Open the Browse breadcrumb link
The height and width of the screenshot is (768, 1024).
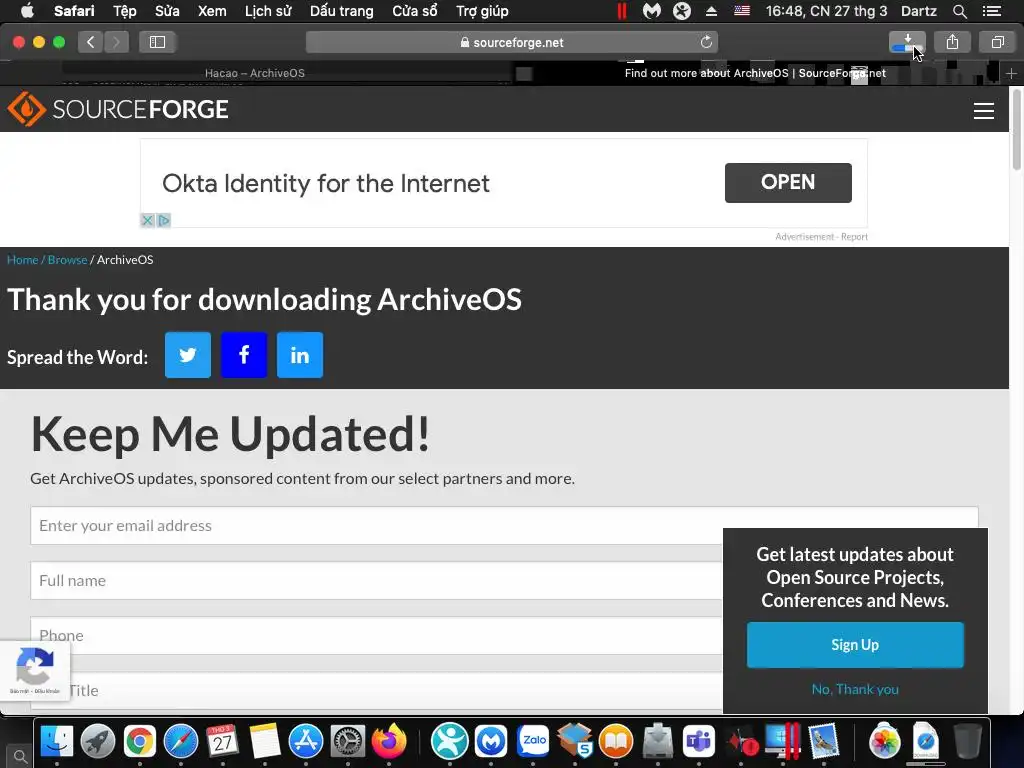67,259
